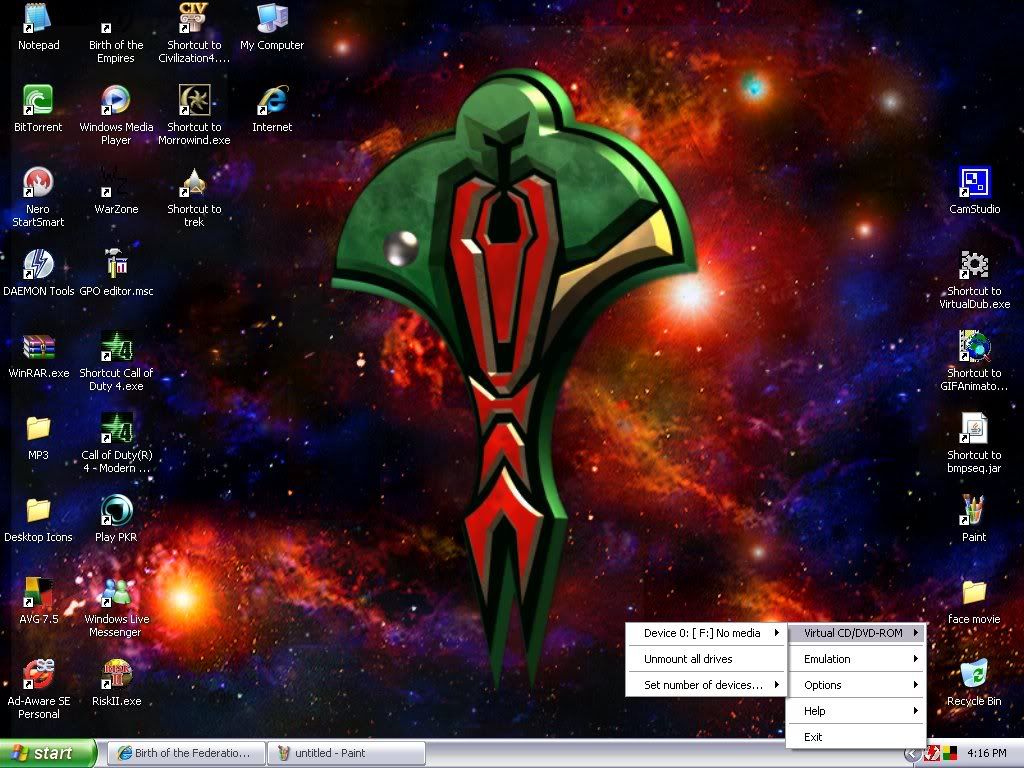Open the Desktop Icons folder
Image resolution: width=1024 pixels, height=768 pixels.
click(x=38, y=510)
